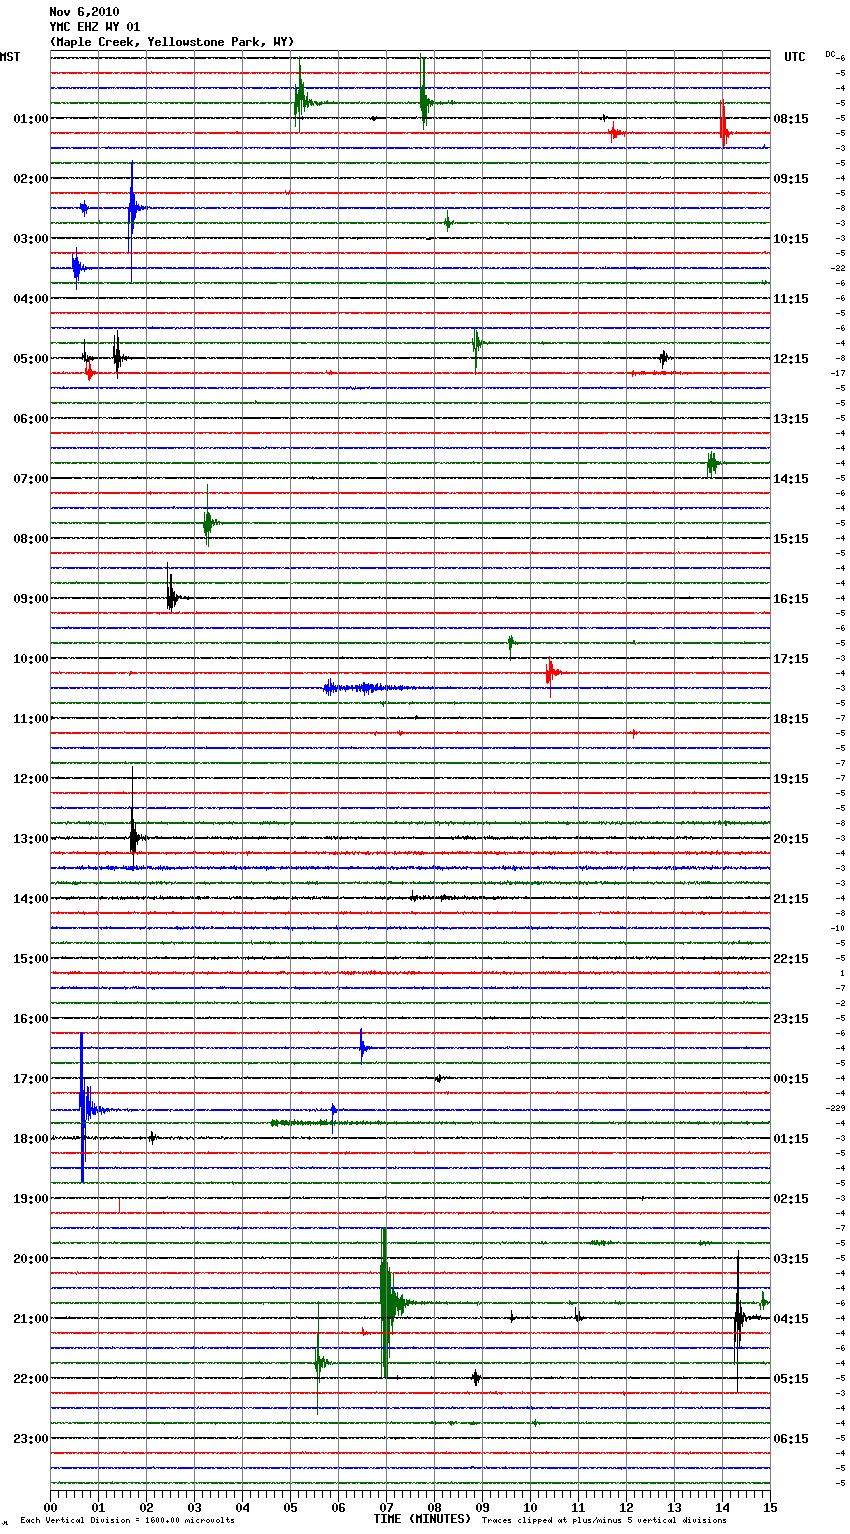The image size is (850, 1534).
Task: Click the vertical division 1600.00 microvolts note
Action: coord(127,1521)
